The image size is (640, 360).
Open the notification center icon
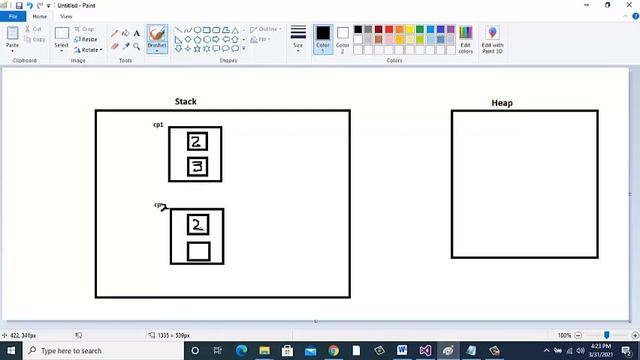click(627, 351)
